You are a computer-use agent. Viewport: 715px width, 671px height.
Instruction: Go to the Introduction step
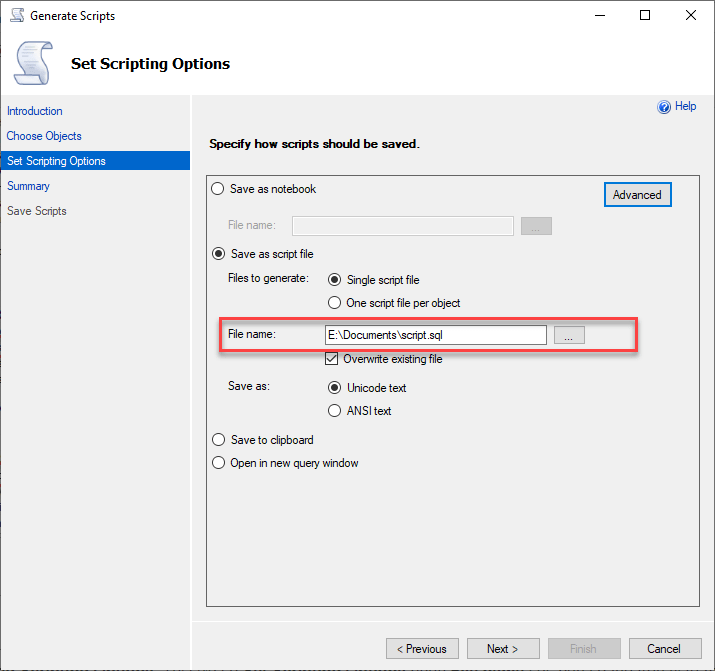(35, 111)
